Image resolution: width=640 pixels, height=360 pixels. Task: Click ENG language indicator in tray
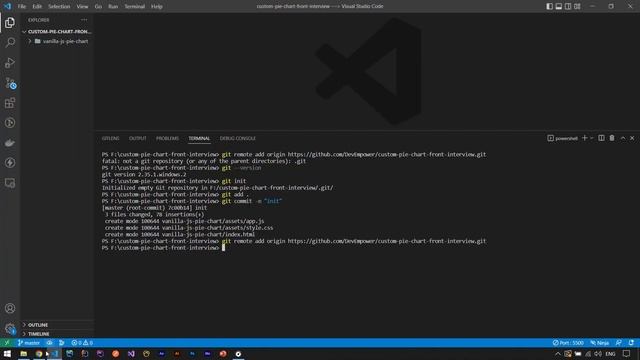pos(610,354)
